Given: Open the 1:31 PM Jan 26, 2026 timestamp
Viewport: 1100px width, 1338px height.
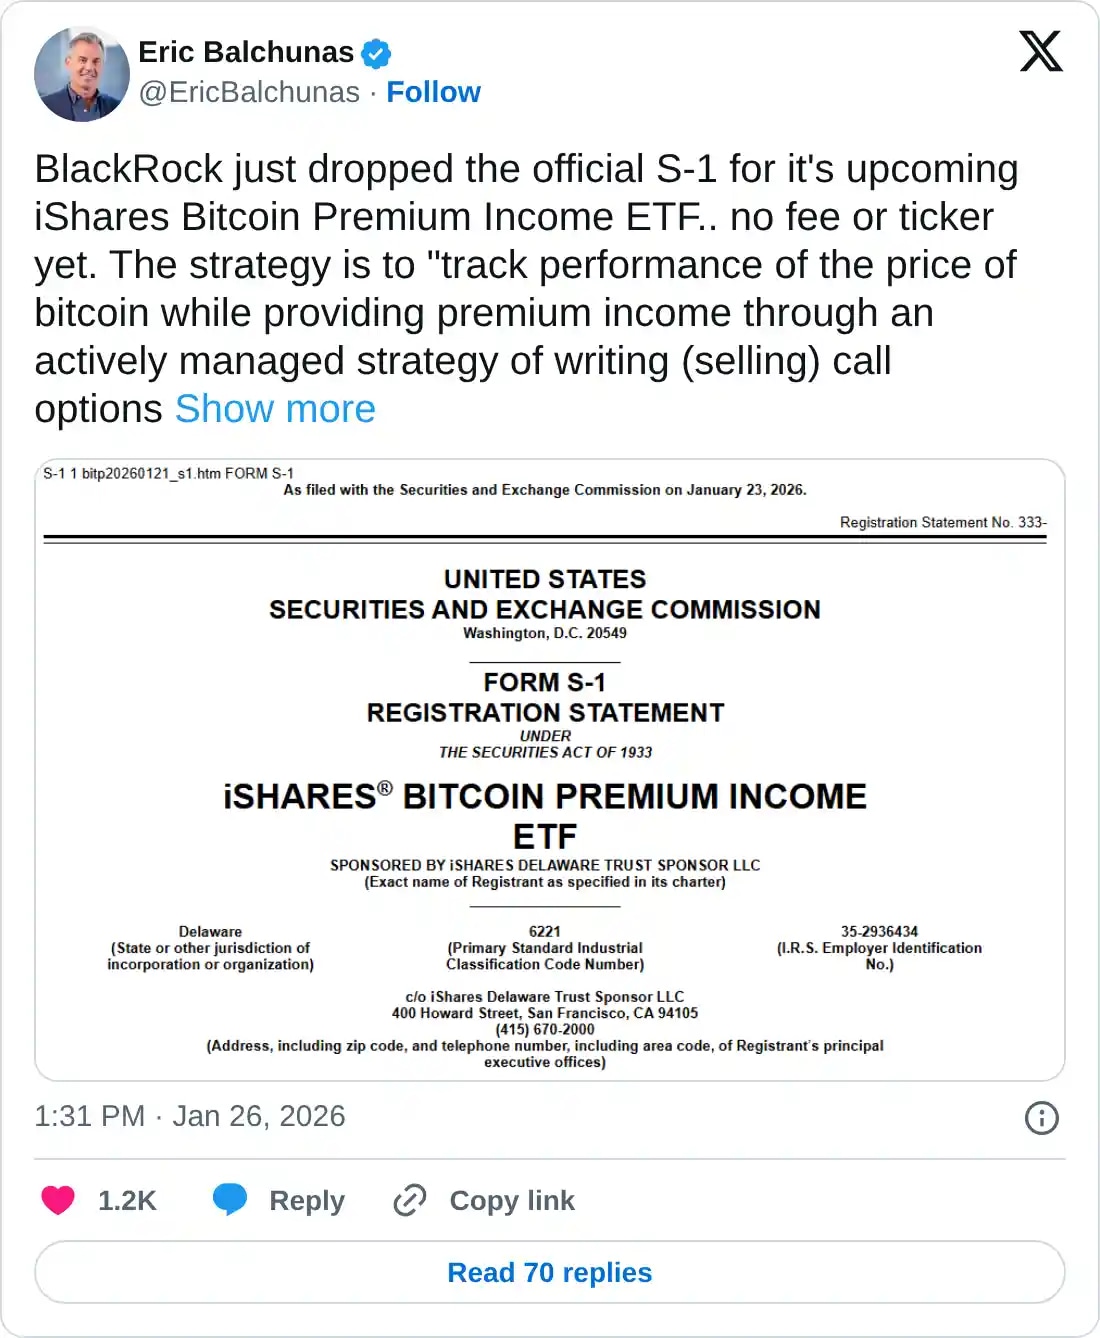Looking at the screenshot, I should pyautogui.click(x=190, y=1116).
